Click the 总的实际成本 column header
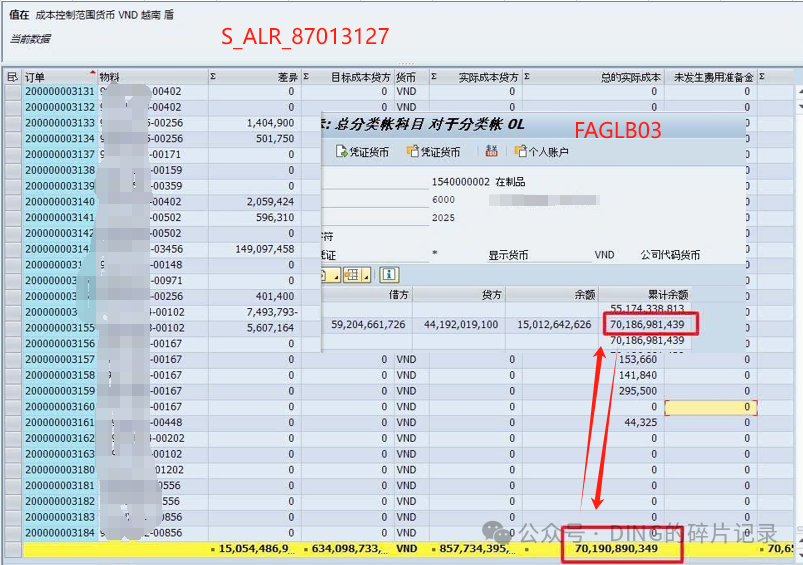The height and width of the screenshot is (565, 803). coord(593,77)
